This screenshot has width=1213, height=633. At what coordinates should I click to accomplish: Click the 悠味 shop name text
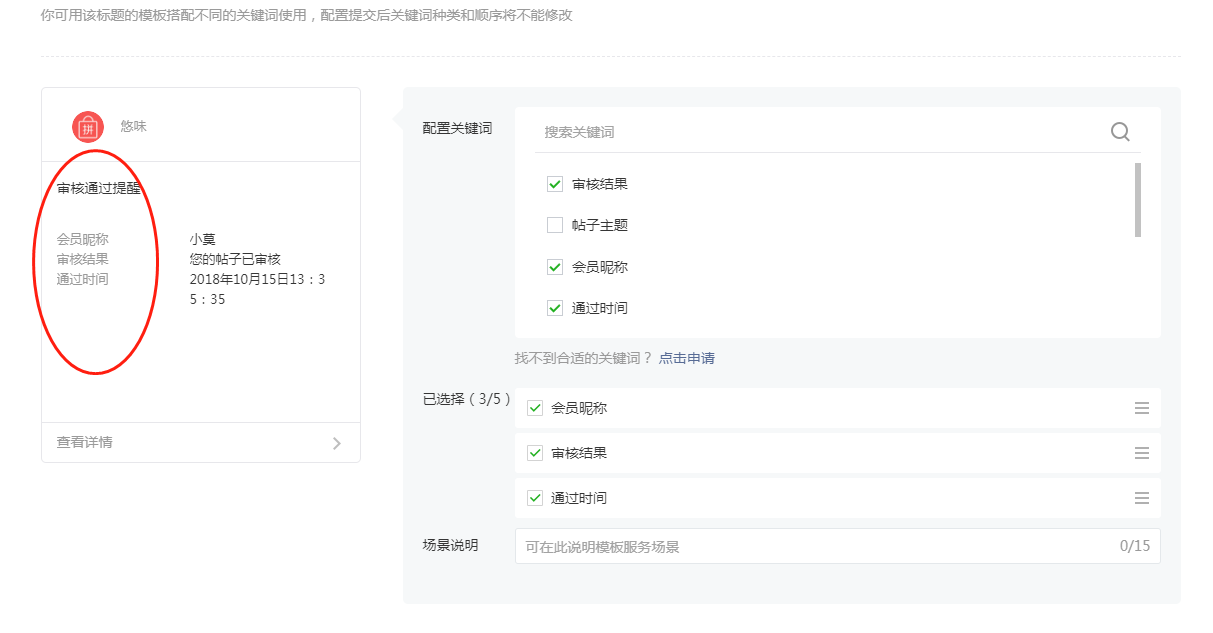coord(134,127)
